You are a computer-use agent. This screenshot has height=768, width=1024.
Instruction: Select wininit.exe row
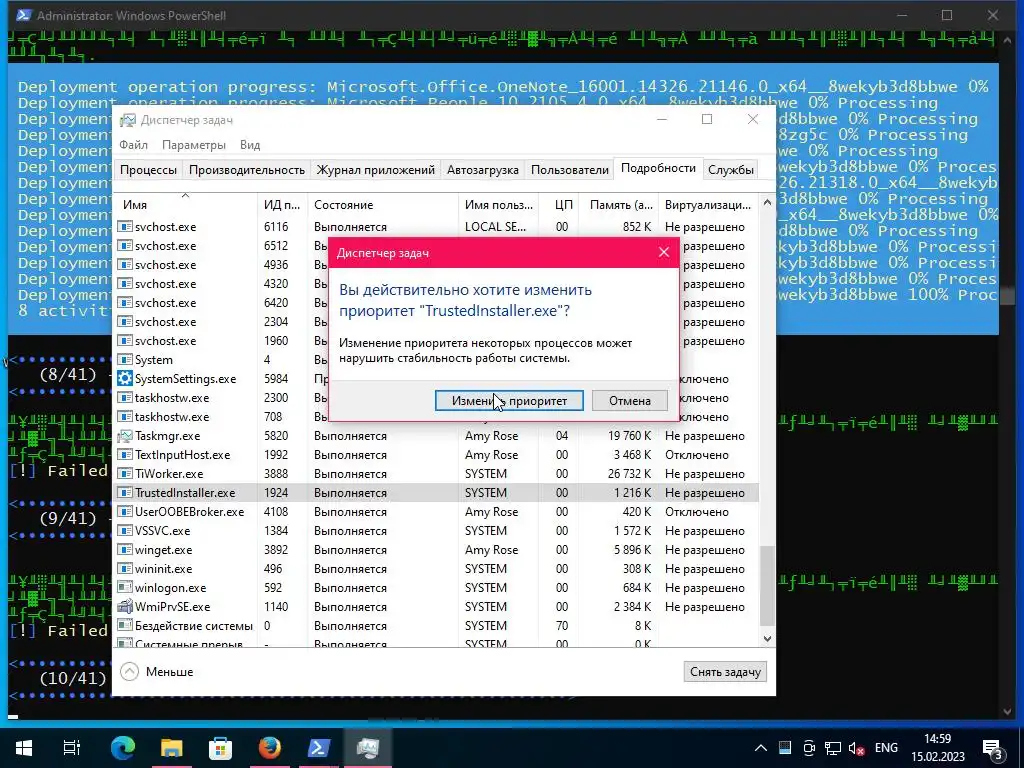(436, 569)
